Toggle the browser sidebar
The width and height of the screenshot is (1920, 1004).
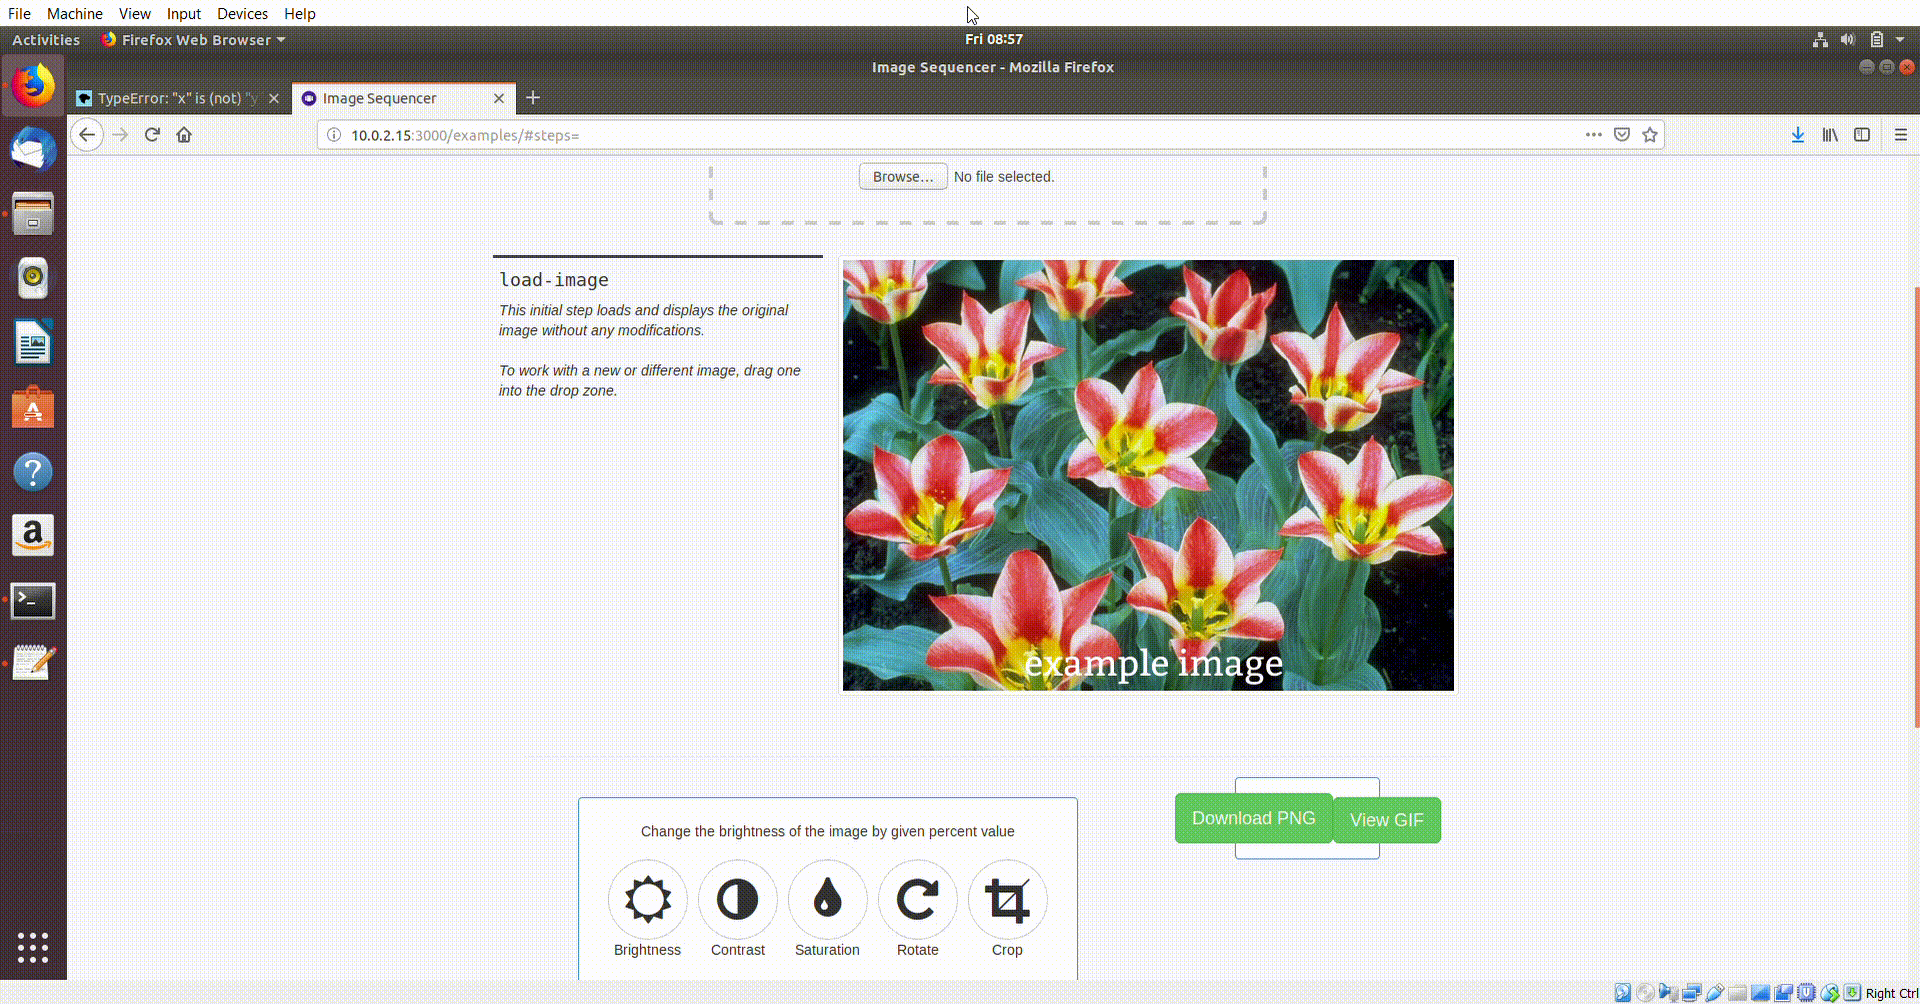coord(1862,134)
